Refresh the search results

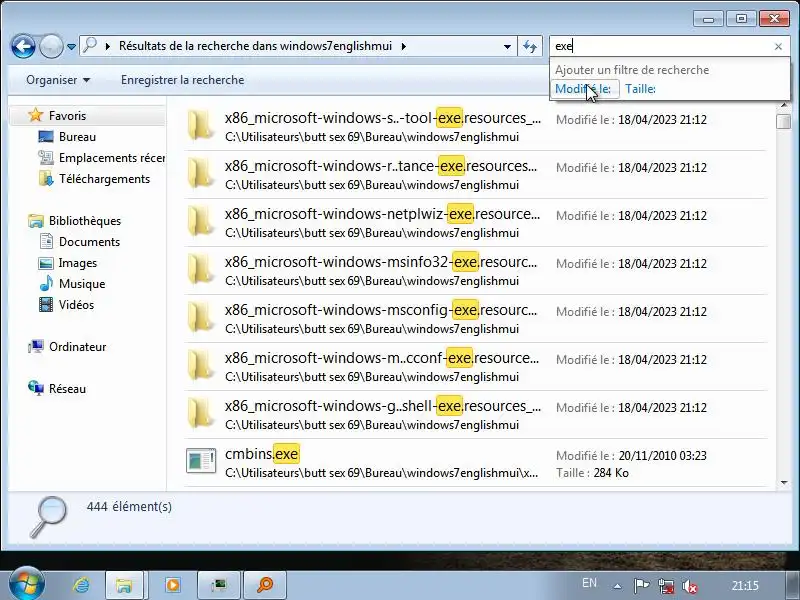pyautogui.click(x=530, y=46)
